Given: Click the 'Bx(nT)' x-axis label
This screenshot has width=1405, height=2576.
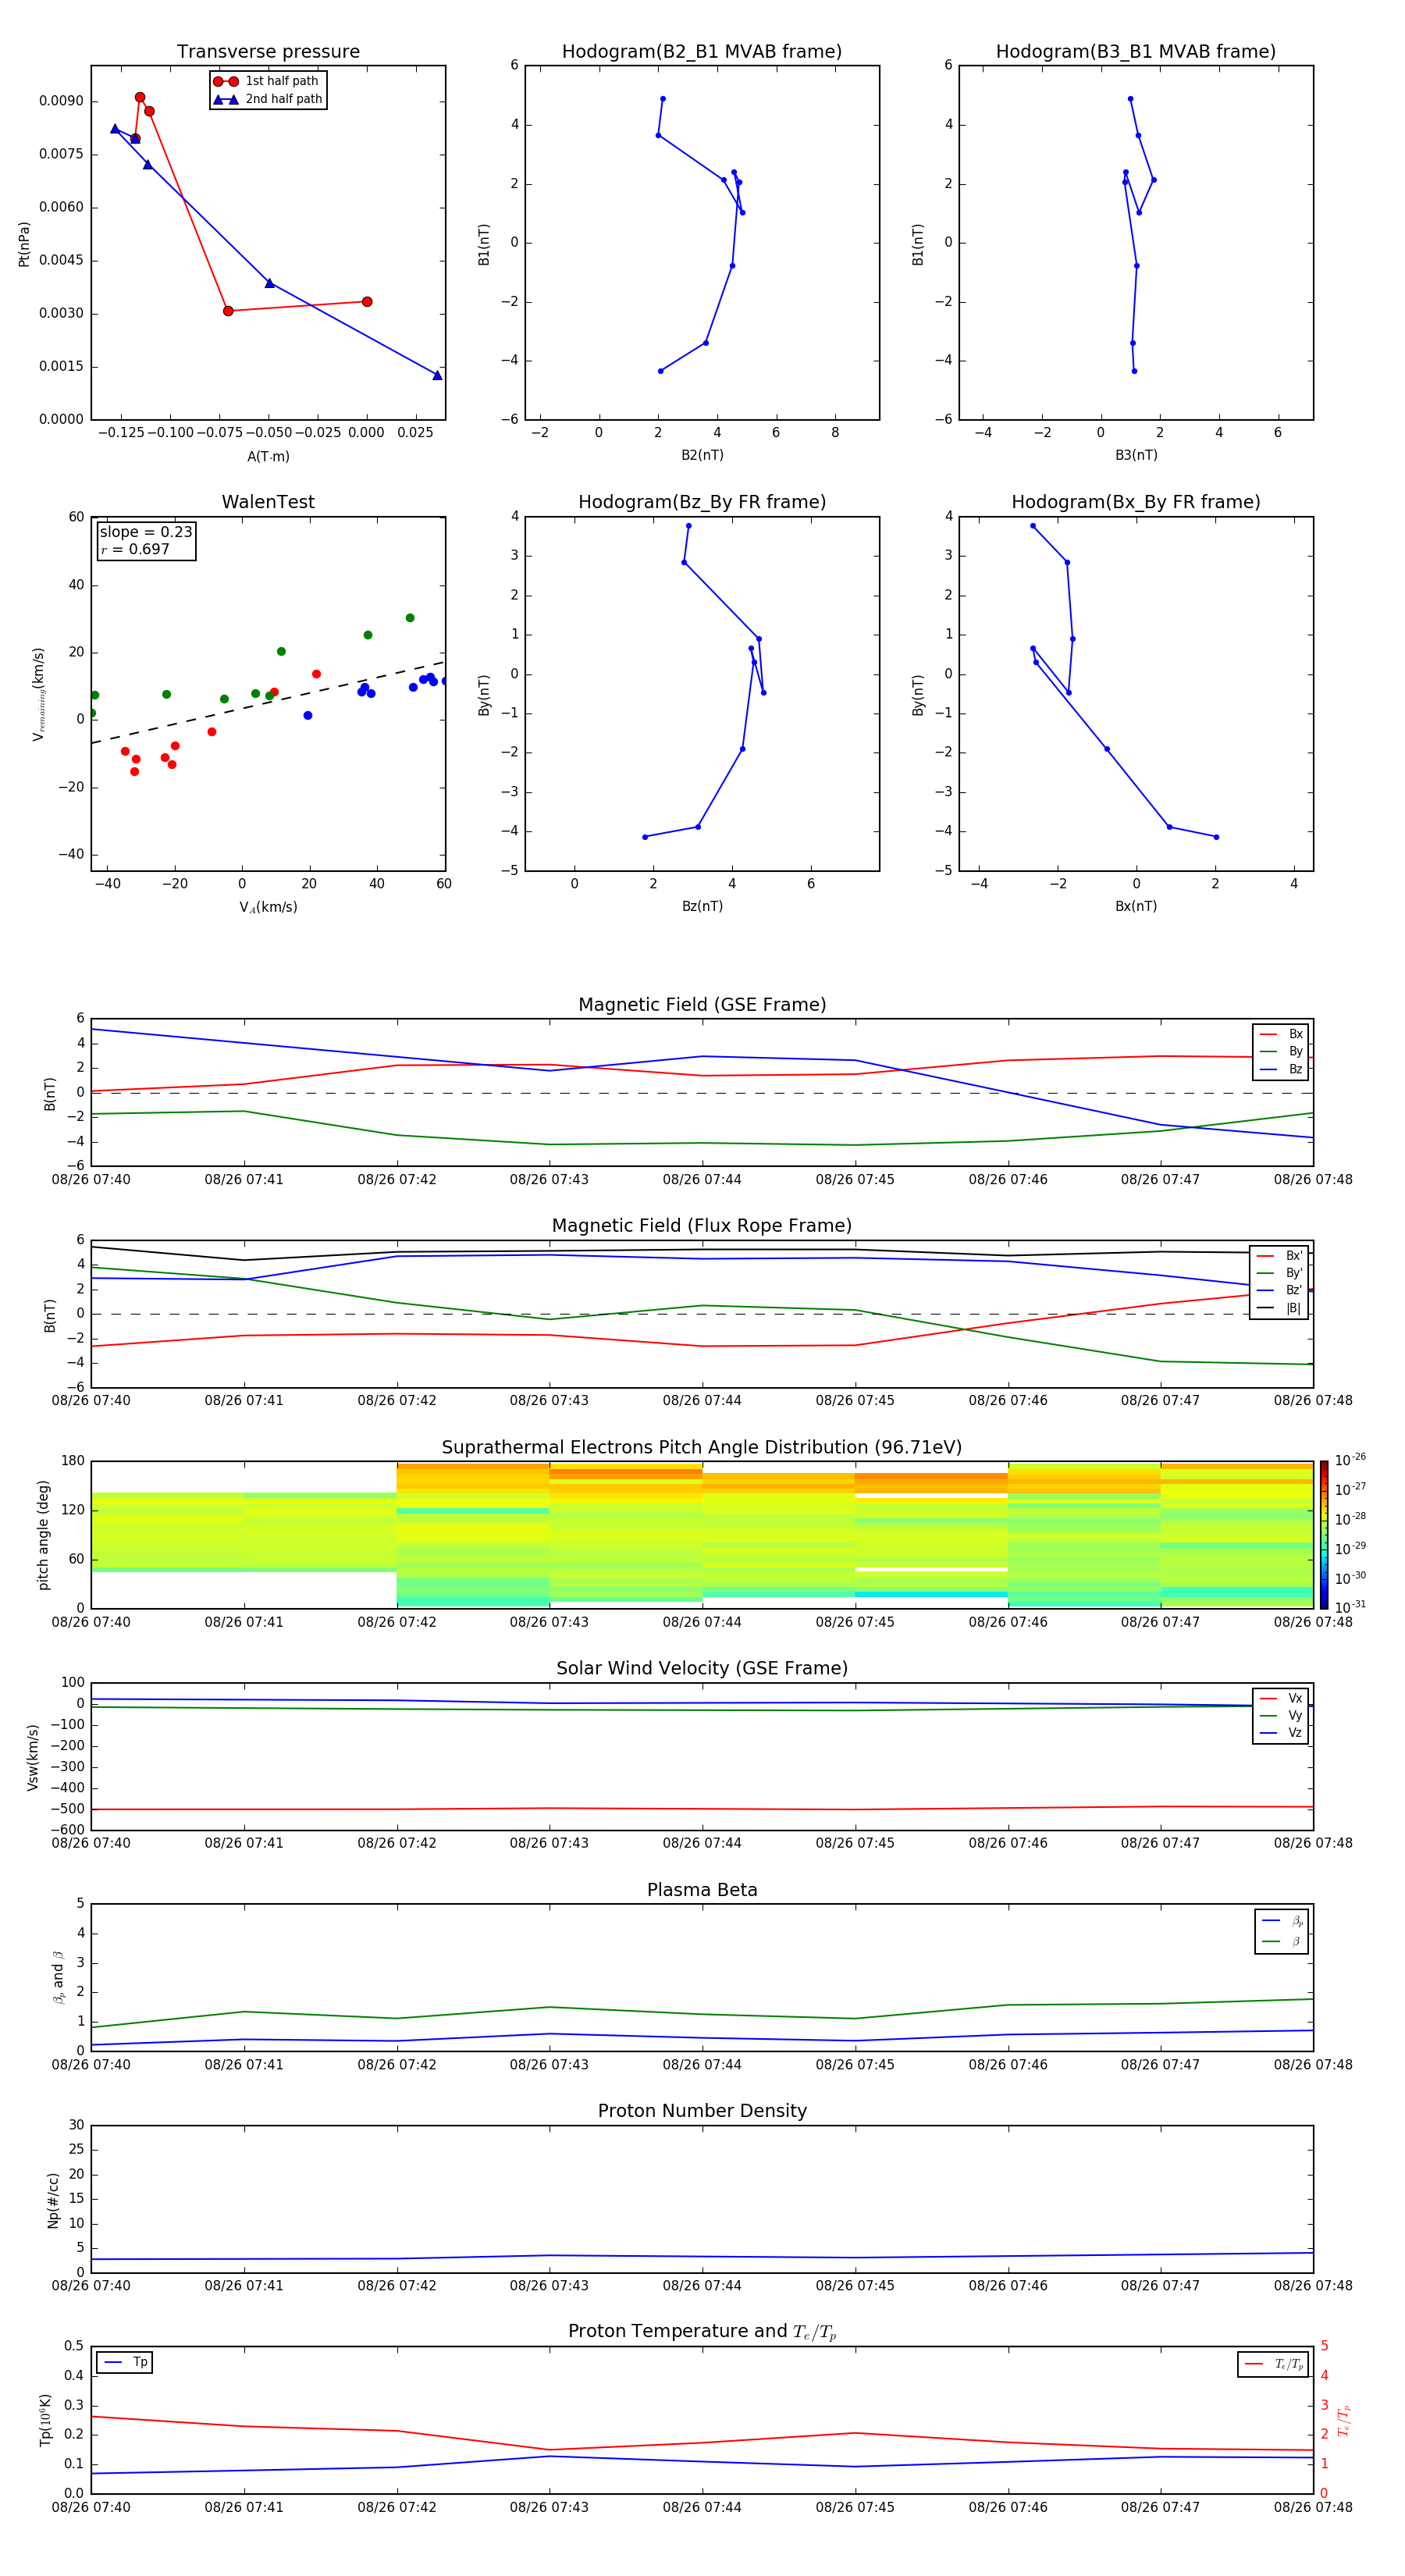Looking at the screenshot, I should [1136, 906].
